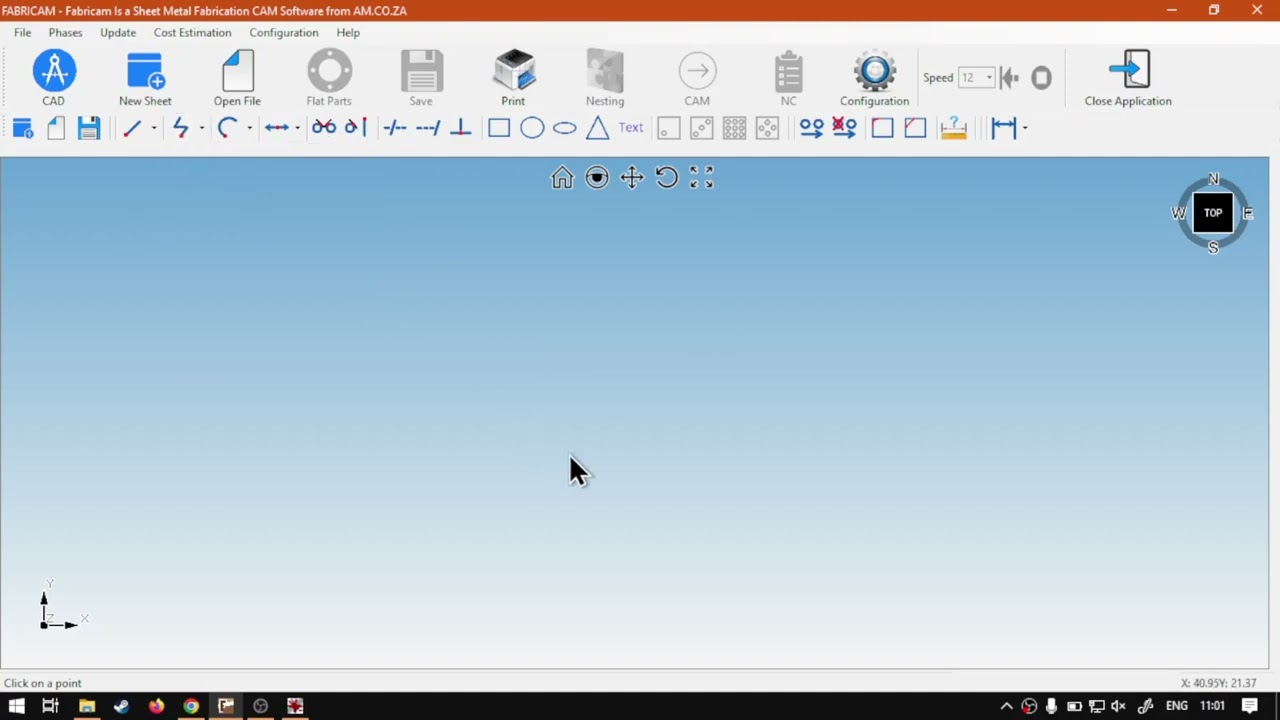
Task: Click the circular hole pattern tool
Action: [x=768, y=128]
